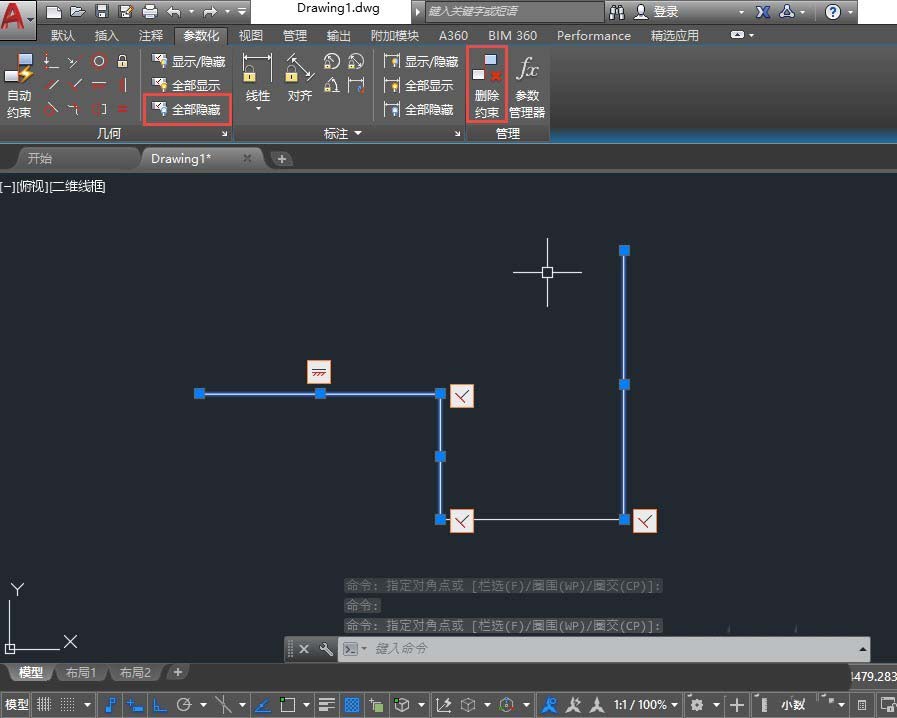This screenshot has height=718, width=897.
Task: Switch to the 视图 ribbon tab
Action: [x=251, y=35]
